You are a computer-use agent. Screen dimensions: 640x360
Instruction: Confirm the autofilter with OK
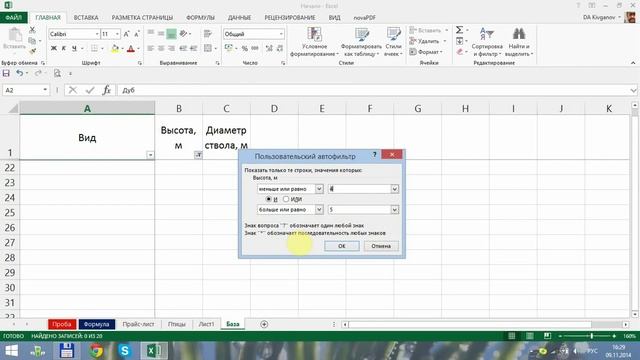342,246
